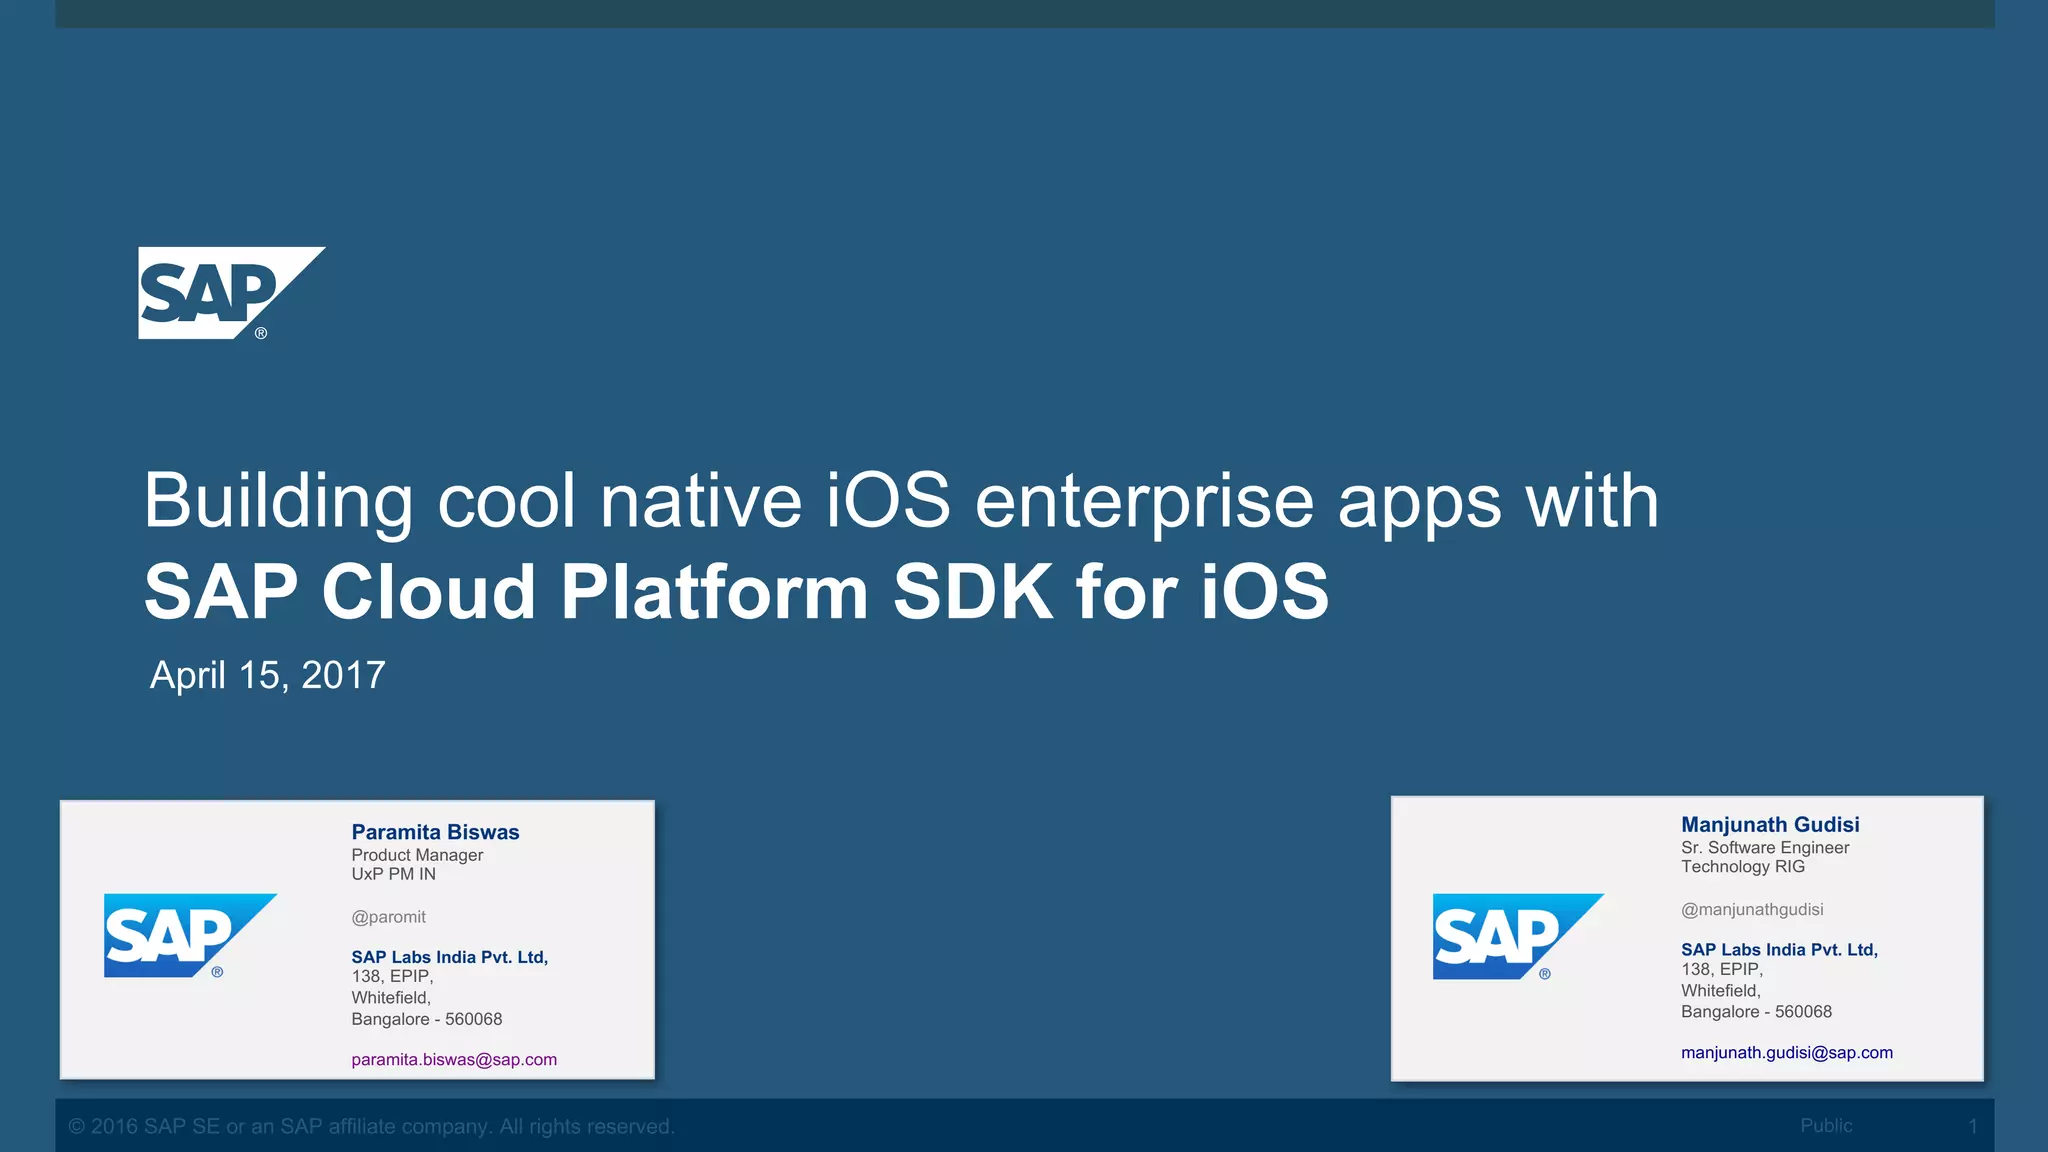Click the 'SAP Cloud Platform SDK for iOS' title
2048x1152 pixels.
736,592
